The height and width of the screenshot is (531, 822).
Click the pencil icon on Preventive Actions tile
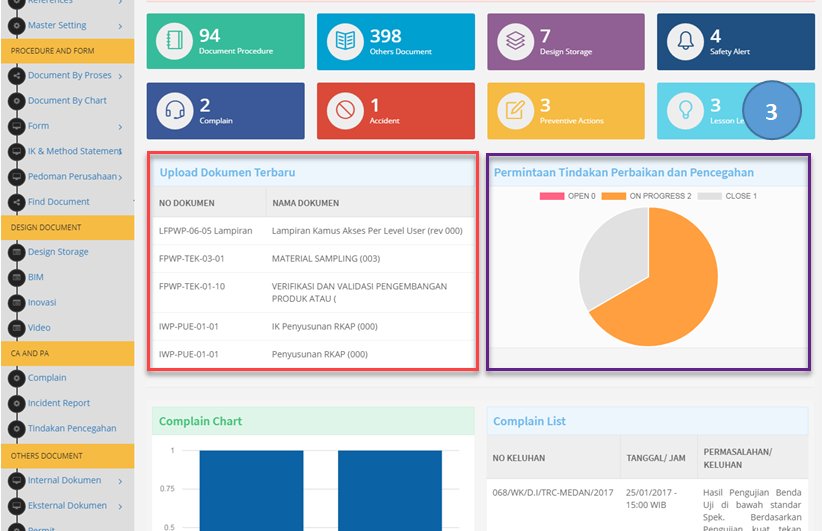pyautogui.click(x=515, y=111)
